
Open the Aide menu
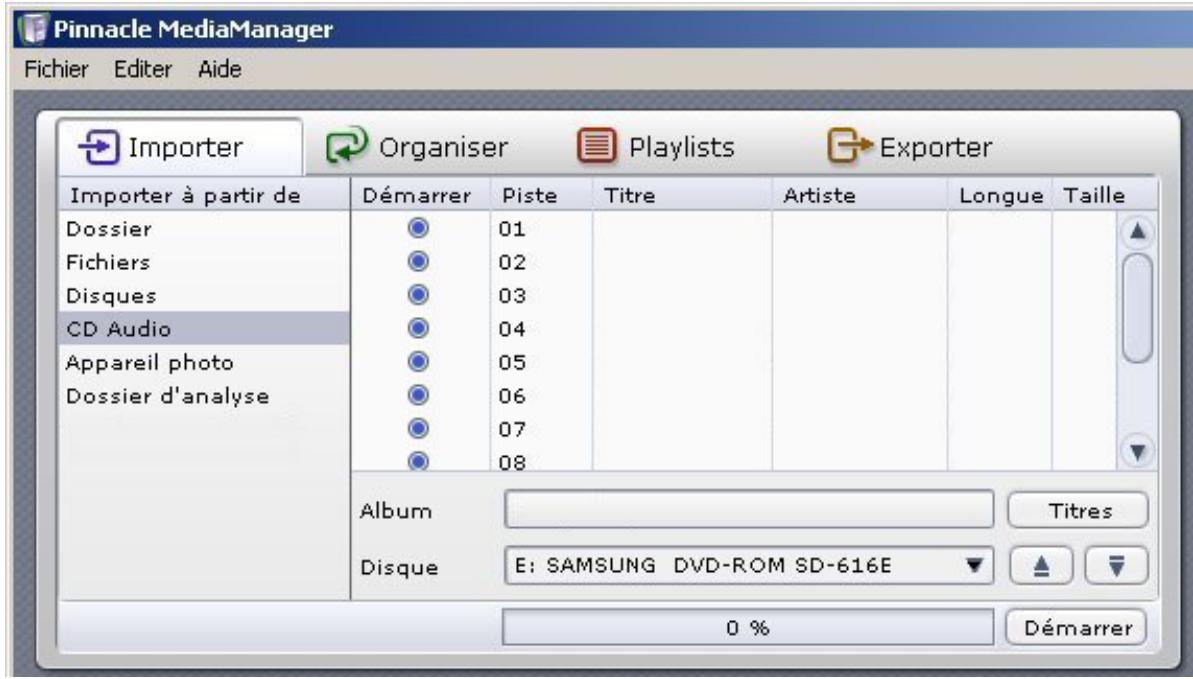tap(220, 69)
